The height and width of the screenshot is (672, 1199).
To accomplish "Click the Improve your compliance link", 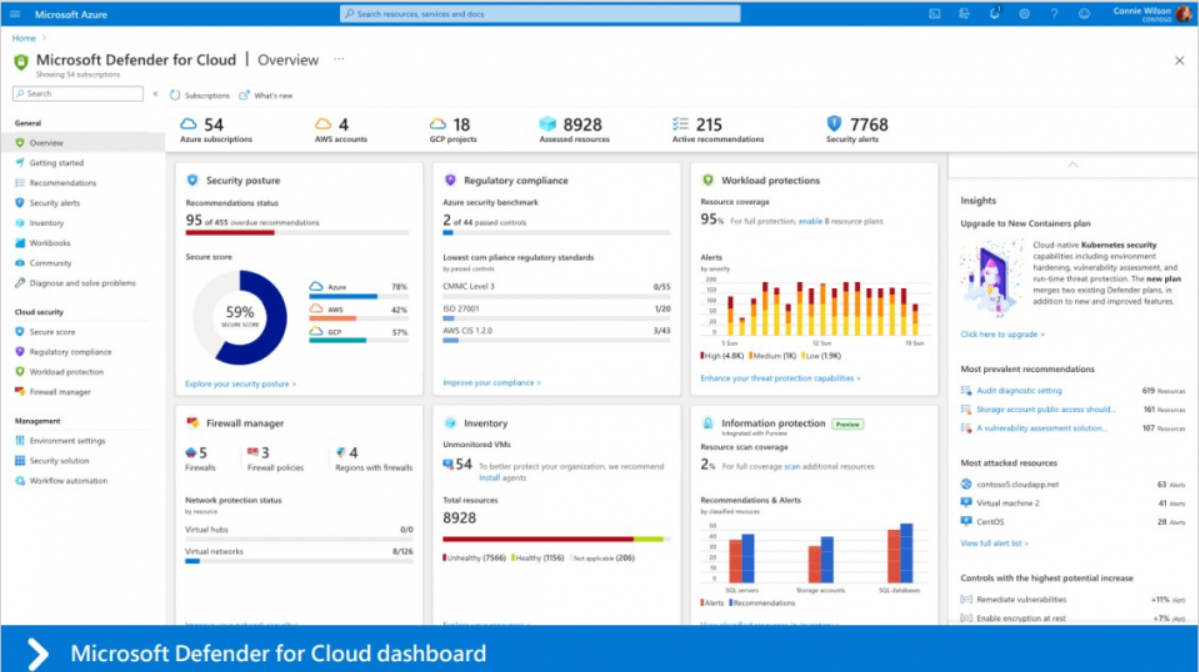I will point(492,383).
